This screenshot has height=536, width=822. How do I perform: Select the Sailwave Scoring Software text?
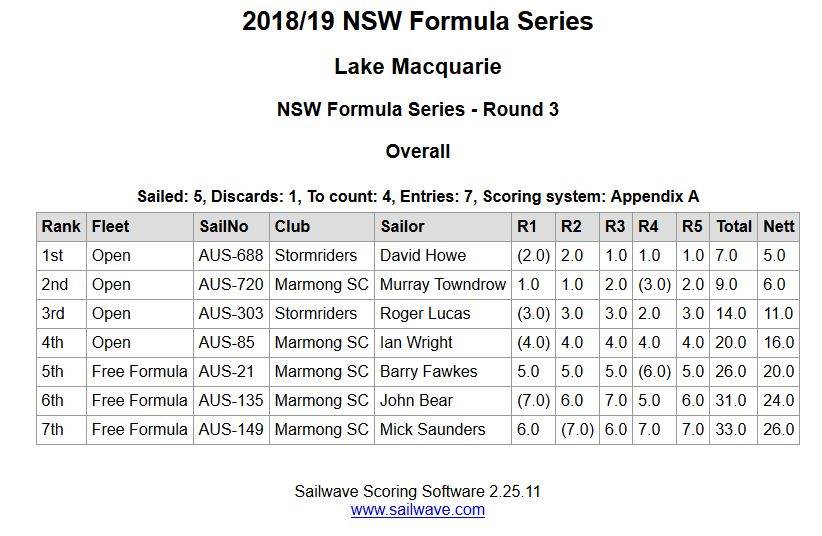pos(417,492)
